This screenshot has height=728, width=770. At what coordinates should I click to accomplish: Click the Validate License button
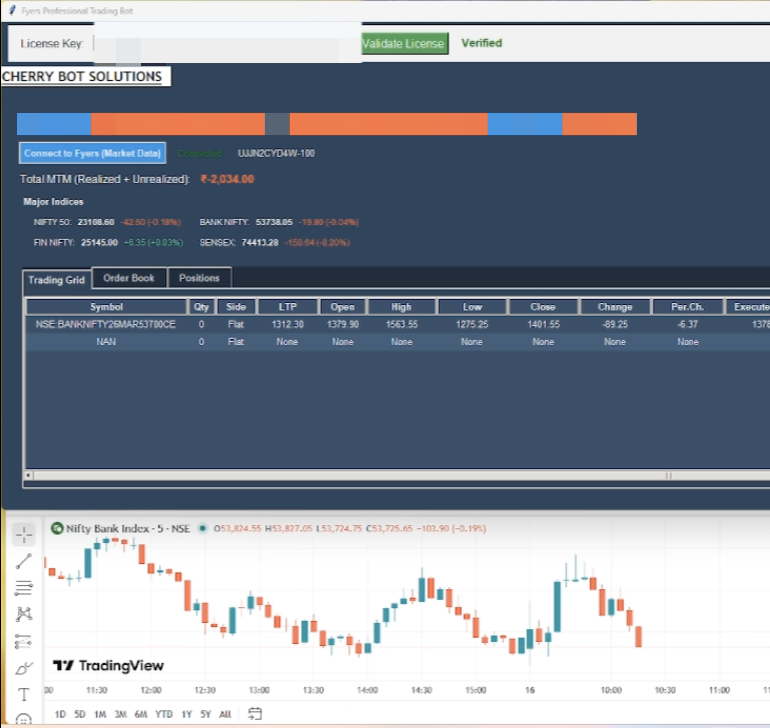point(404,44)
